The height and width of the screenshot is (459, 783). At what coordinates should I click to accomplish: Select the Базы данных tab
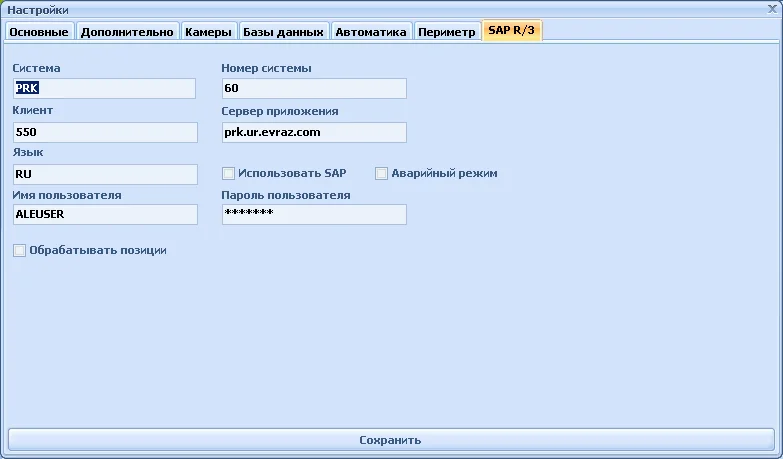point(284,32)
